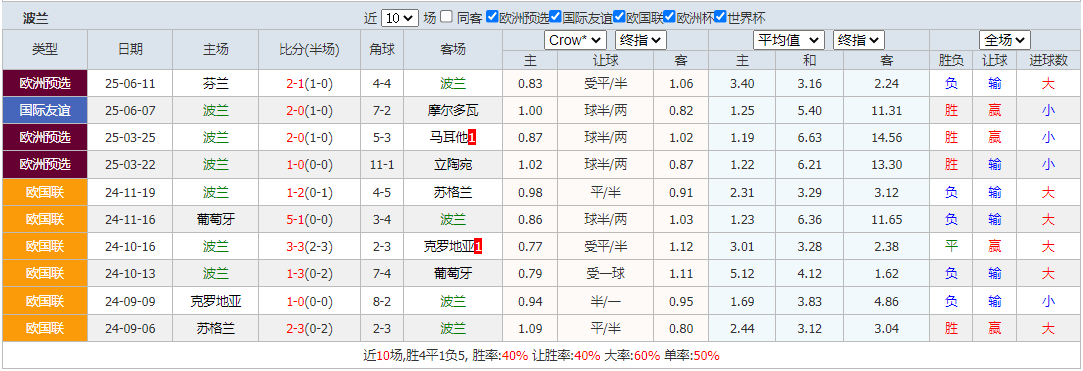Screen dimensions: 1083x371
Task: Click the red card badge beside 马耳他
Action: pos(472,138)
